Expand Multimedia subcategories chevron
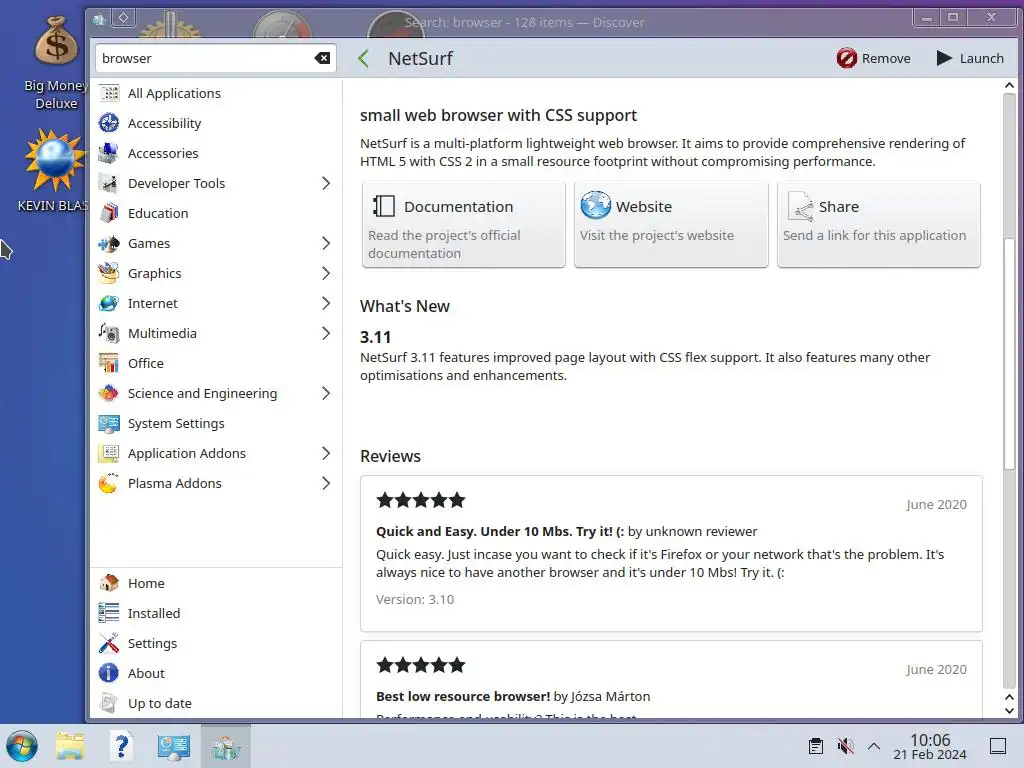 coord(326,334)
